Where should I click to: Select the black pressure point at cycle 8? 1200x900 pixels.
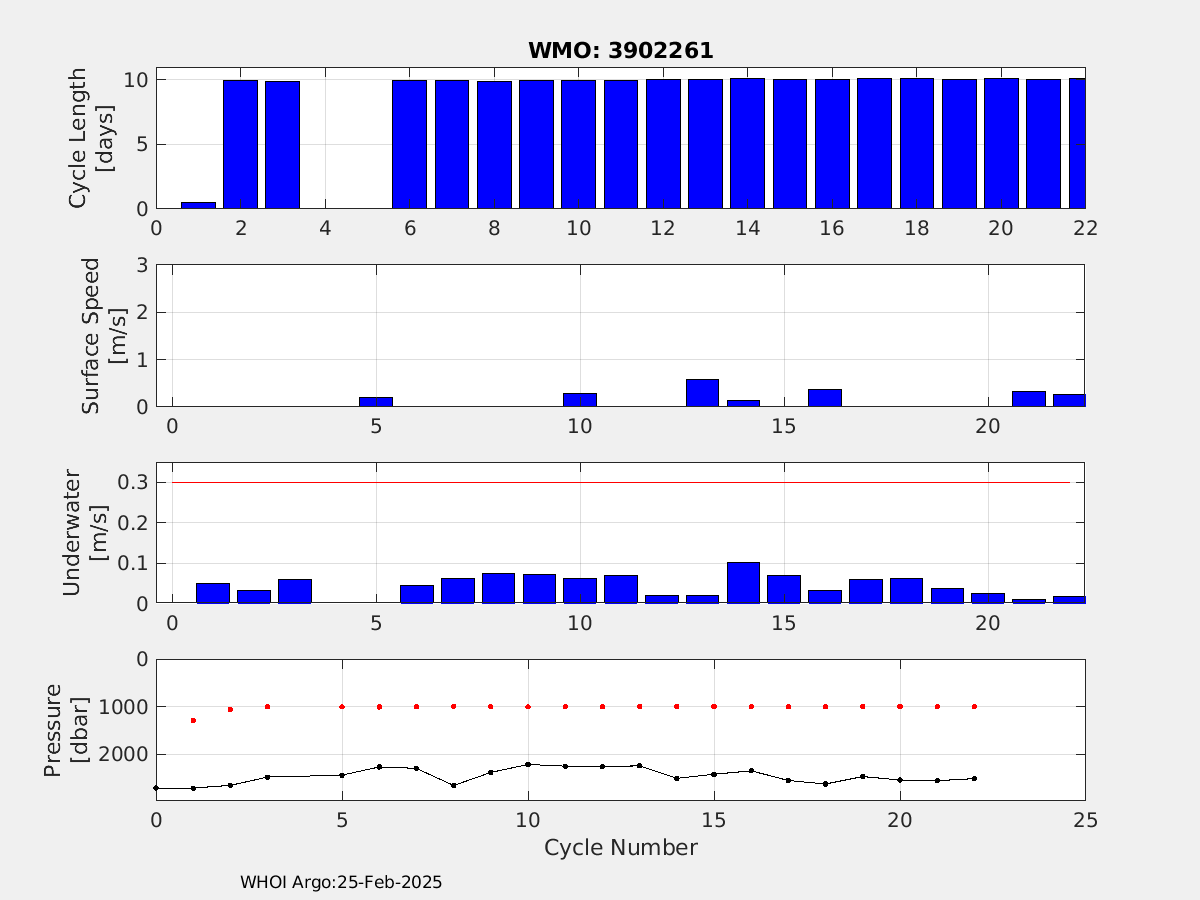pyautogui.click(x=454, y=785)
